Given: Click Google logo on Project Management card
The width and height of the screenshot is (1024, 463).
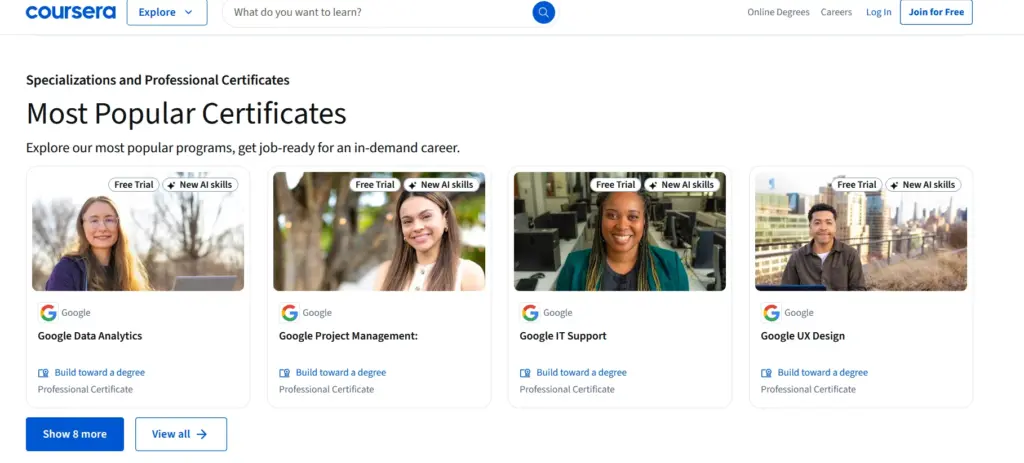Looking at the screenshot, I should click(x=289, y=313).
